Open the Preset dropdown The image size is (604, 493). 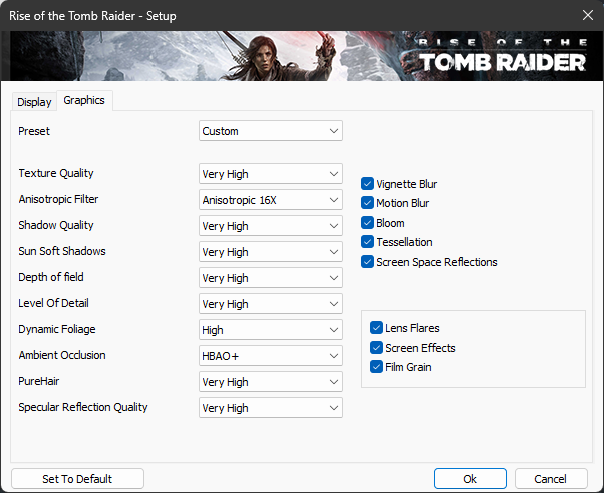[x=271, y=131]
